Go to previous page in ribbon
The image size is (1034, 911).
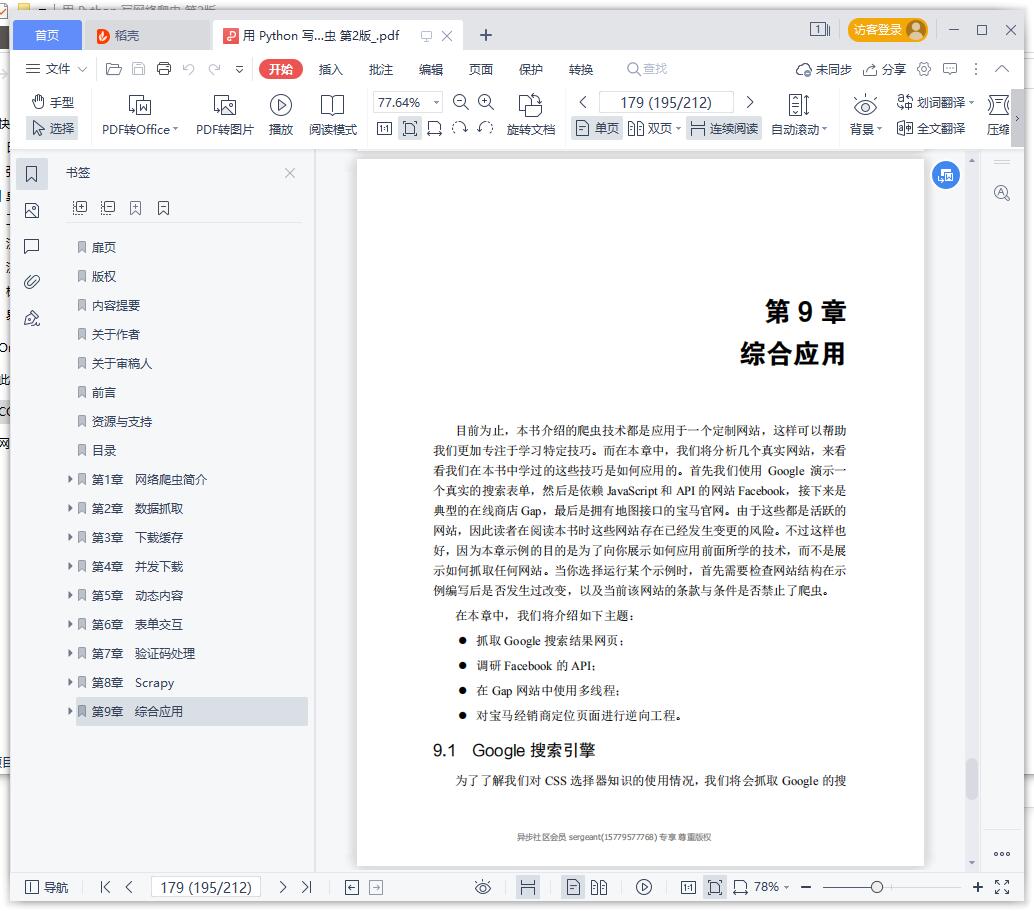point(583,102)
